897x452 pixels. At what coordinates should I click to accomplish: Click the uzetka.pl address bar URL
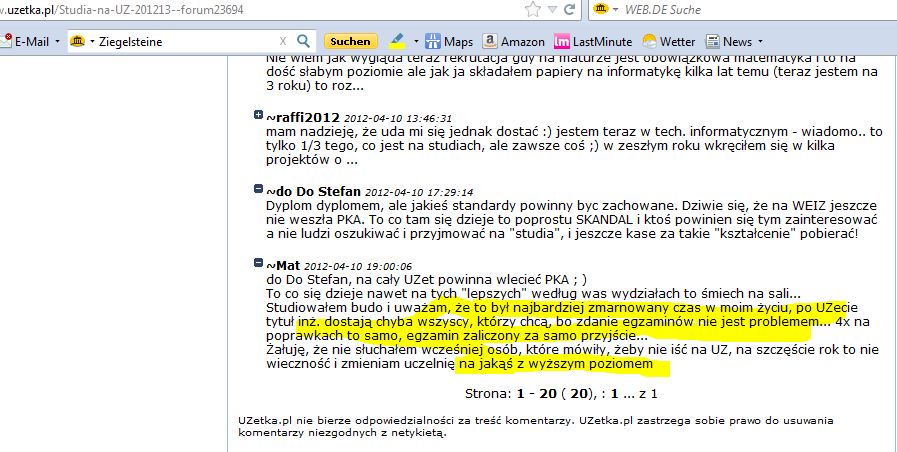[200, 9]
